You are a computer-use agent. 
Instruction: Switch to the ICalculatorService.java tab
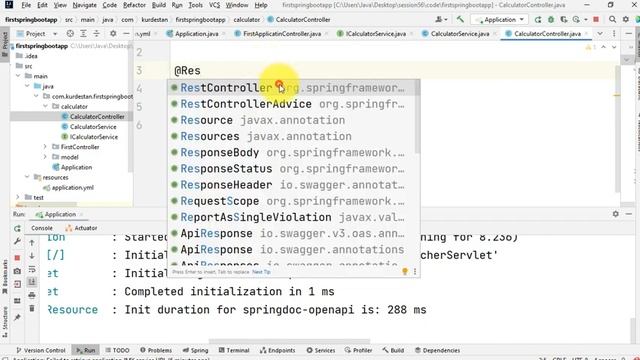376,33
